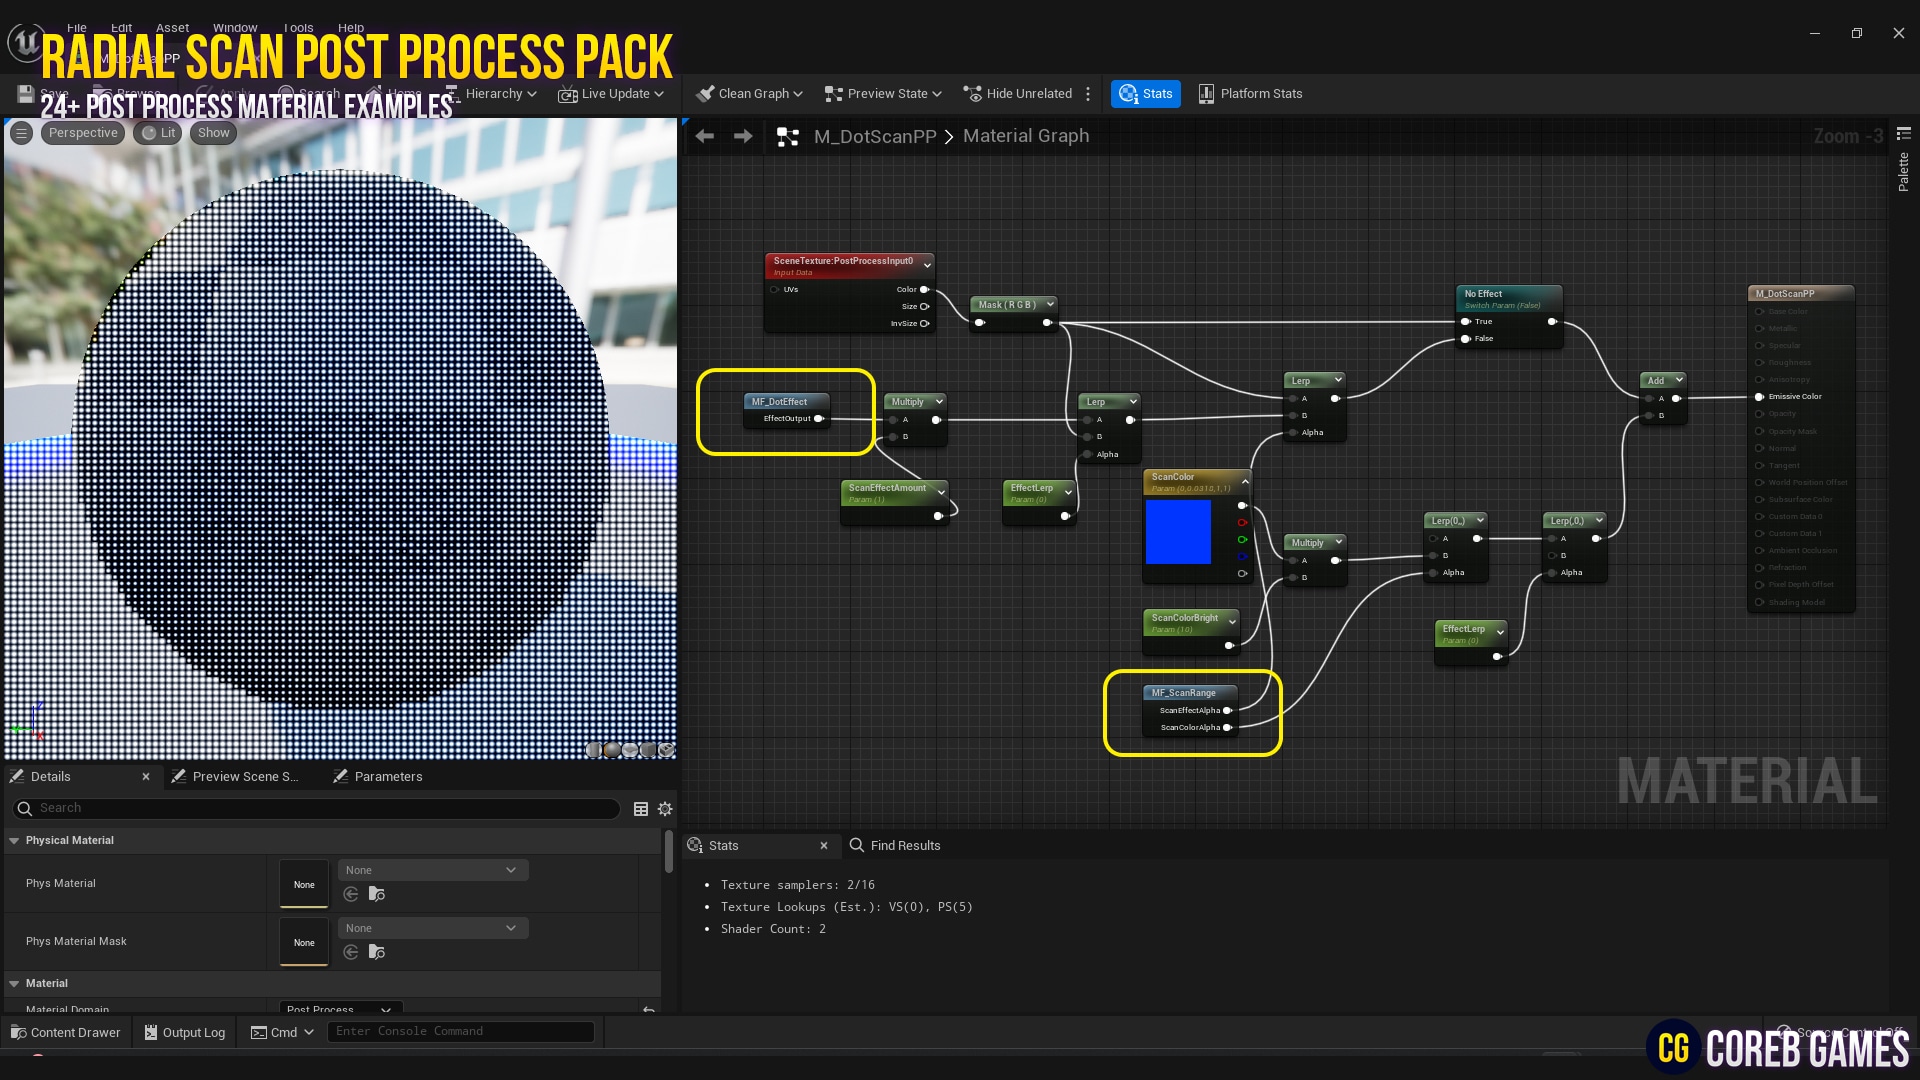Open the viewport options hamburger menu
Viewport: 1920px width, 1080px height.
21,133
